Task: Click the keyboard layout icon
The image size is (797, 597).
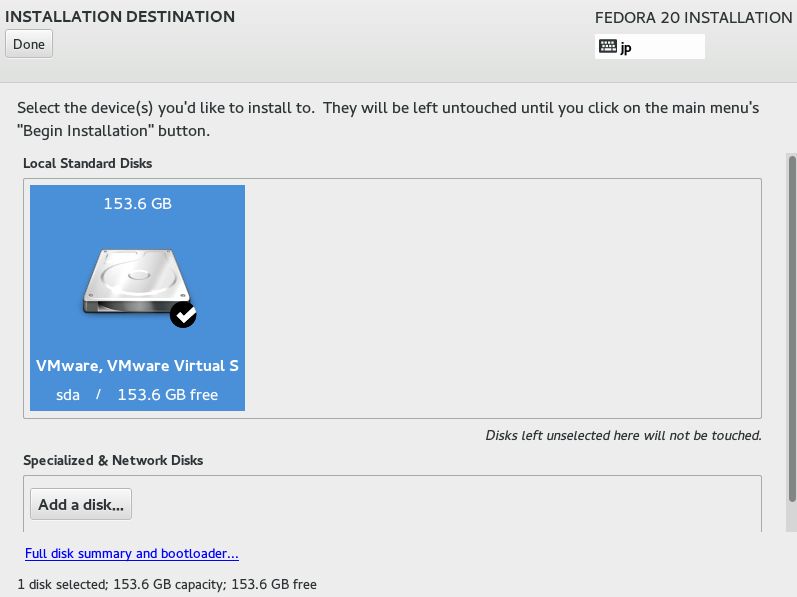Action: pos(607,46)
